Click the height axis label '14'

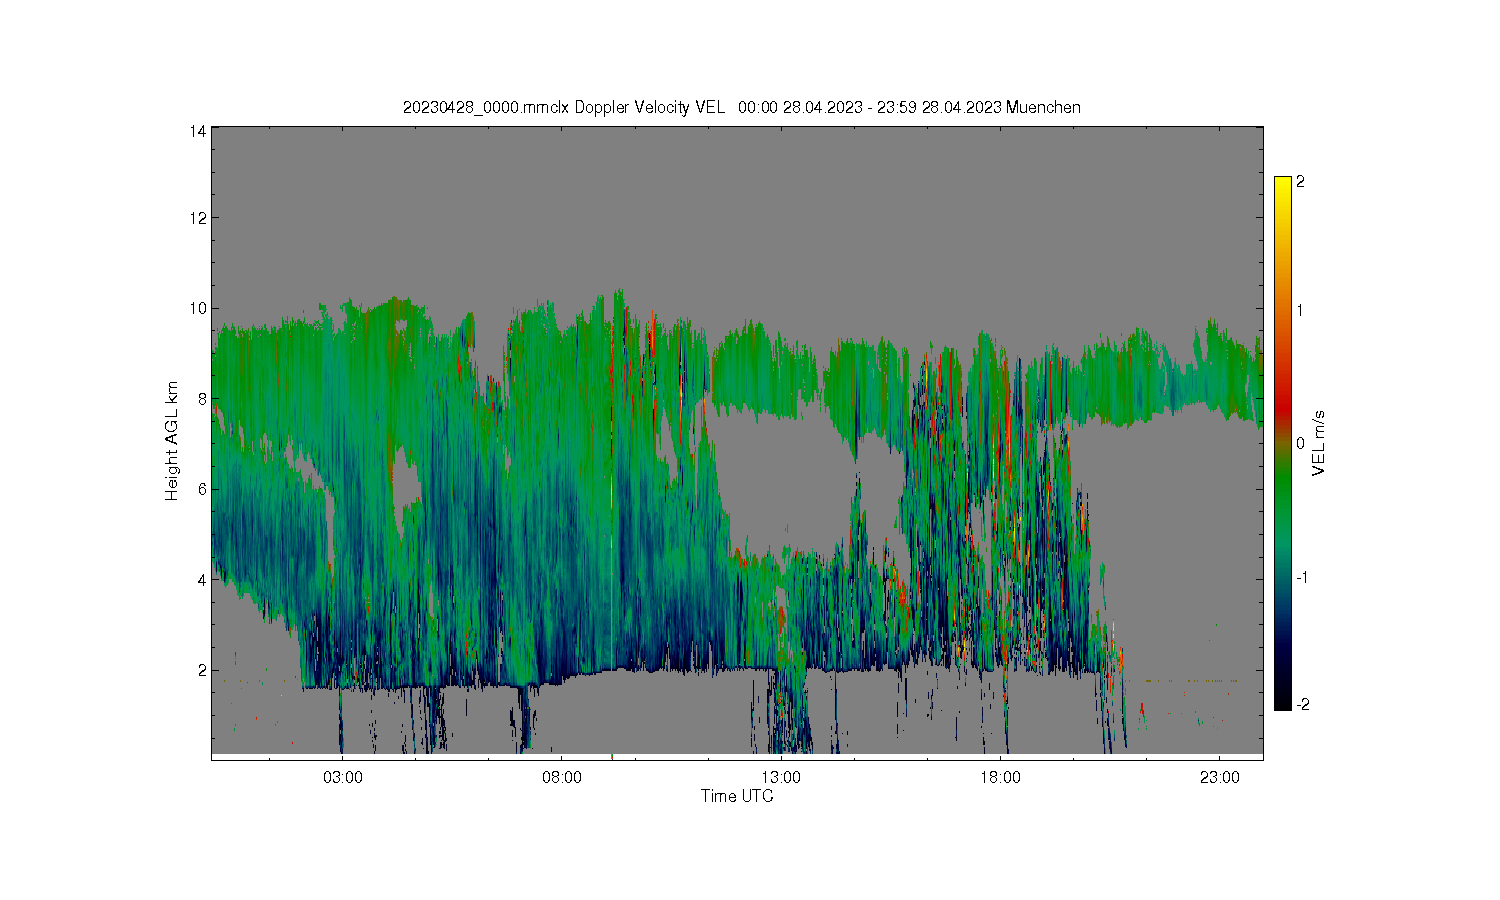198,131
